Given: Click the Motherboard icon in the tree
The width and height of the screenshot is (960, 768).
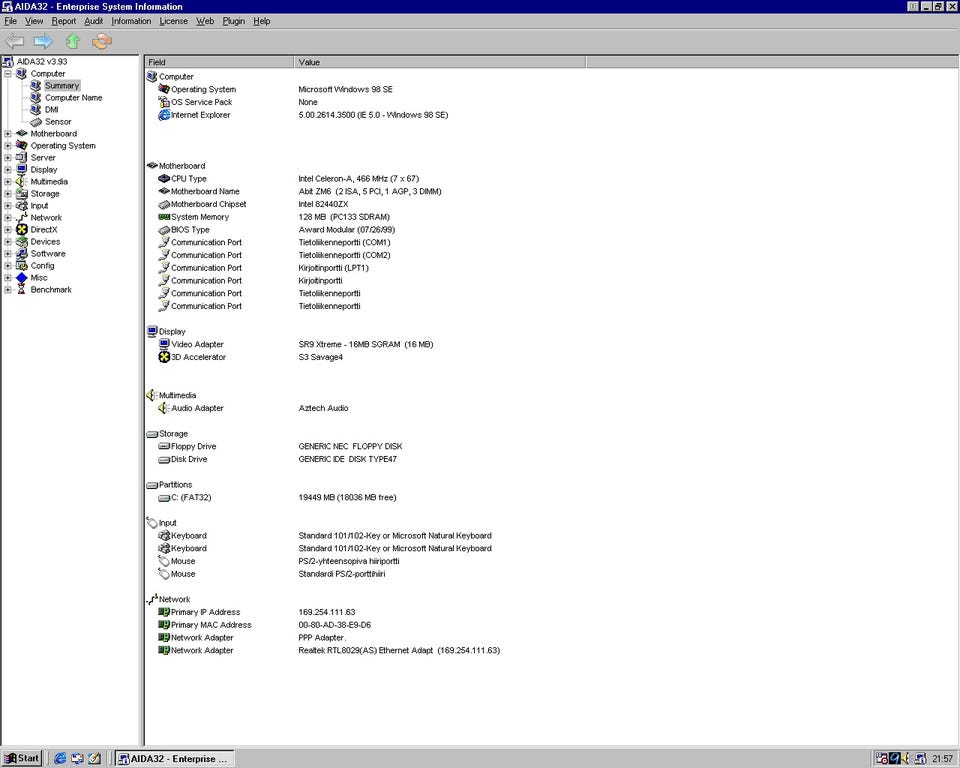Looking at the screenshot, I should click(21, 134).
